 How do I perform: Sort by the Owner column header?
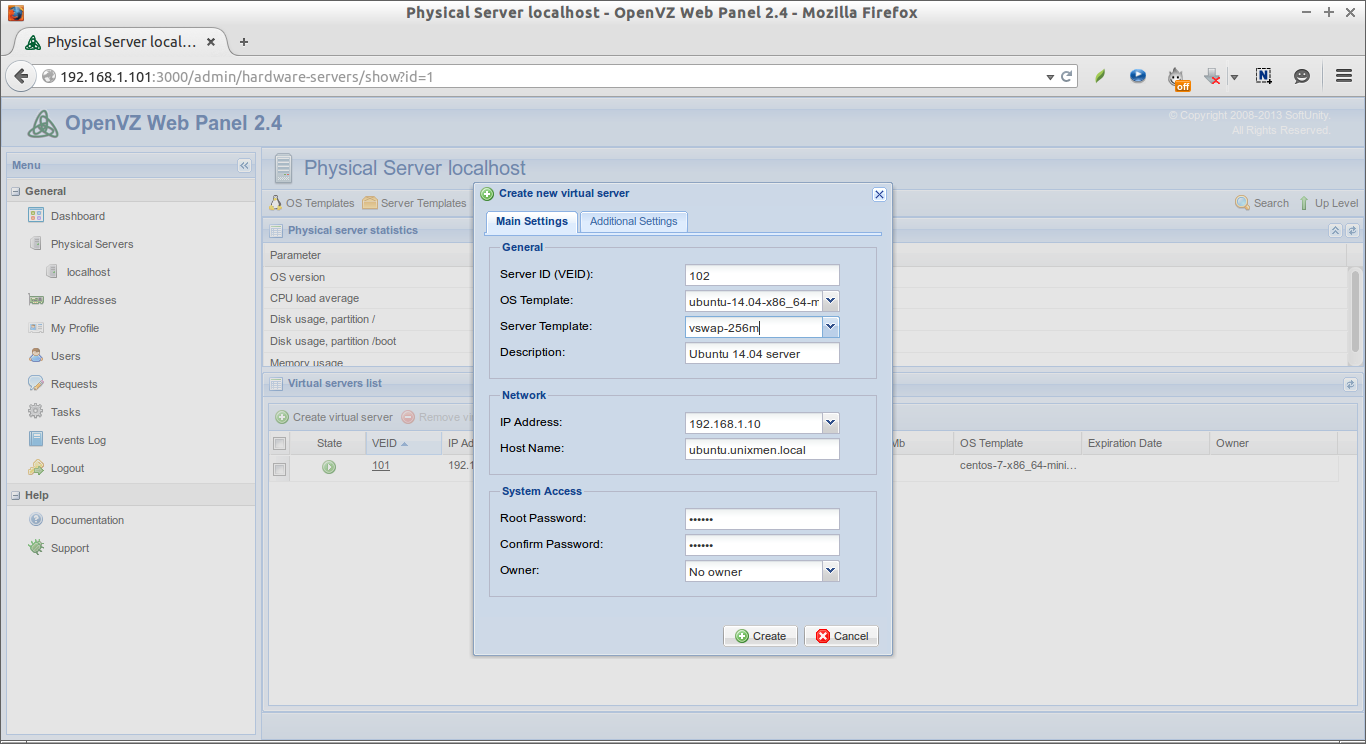tap(1273, 443)
